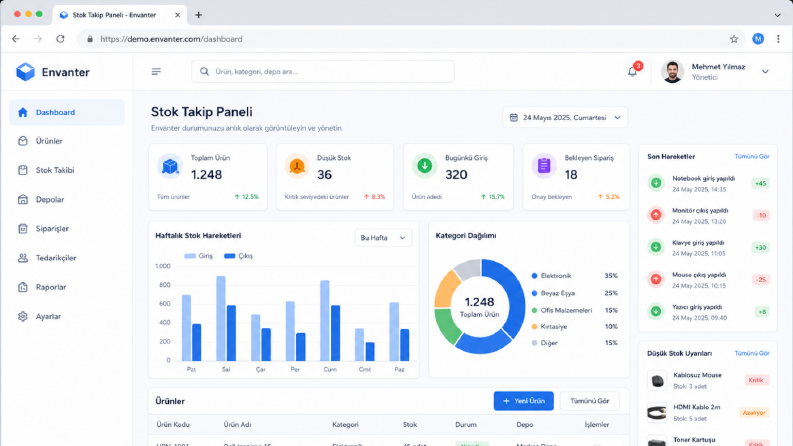Click the Stok Takibi sidebar icon
Image resolution: width=793 pixels, height=446 pixels.
point(23,170)
